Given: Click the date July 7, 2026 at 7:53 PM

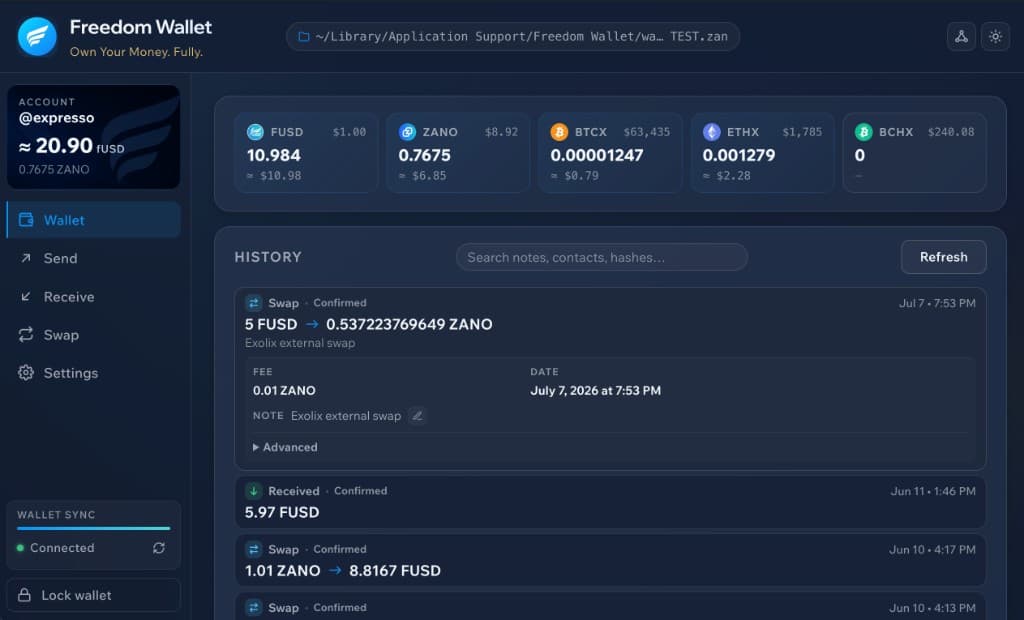Looking at the screenshot, I should 596,391.
